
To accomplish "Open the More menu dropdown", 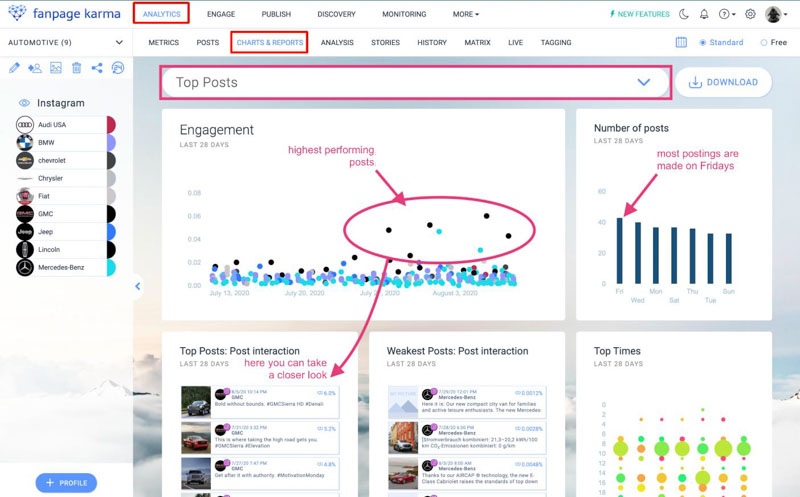I will tap(465, 15).
